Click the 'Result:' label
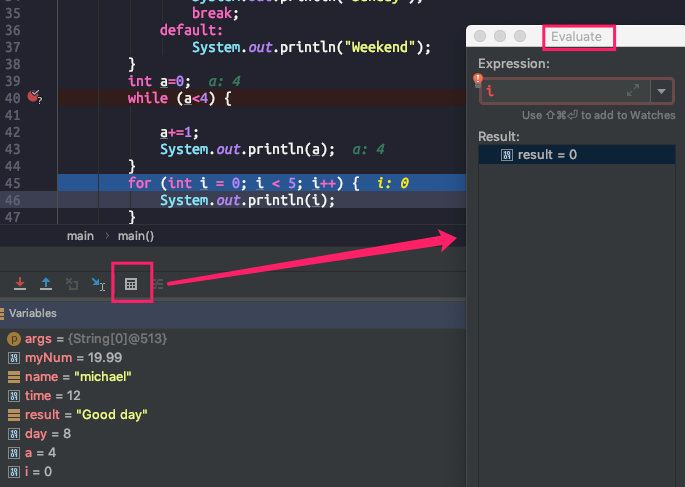This screenshot has height=487, width=685. (x=499, y=137)
